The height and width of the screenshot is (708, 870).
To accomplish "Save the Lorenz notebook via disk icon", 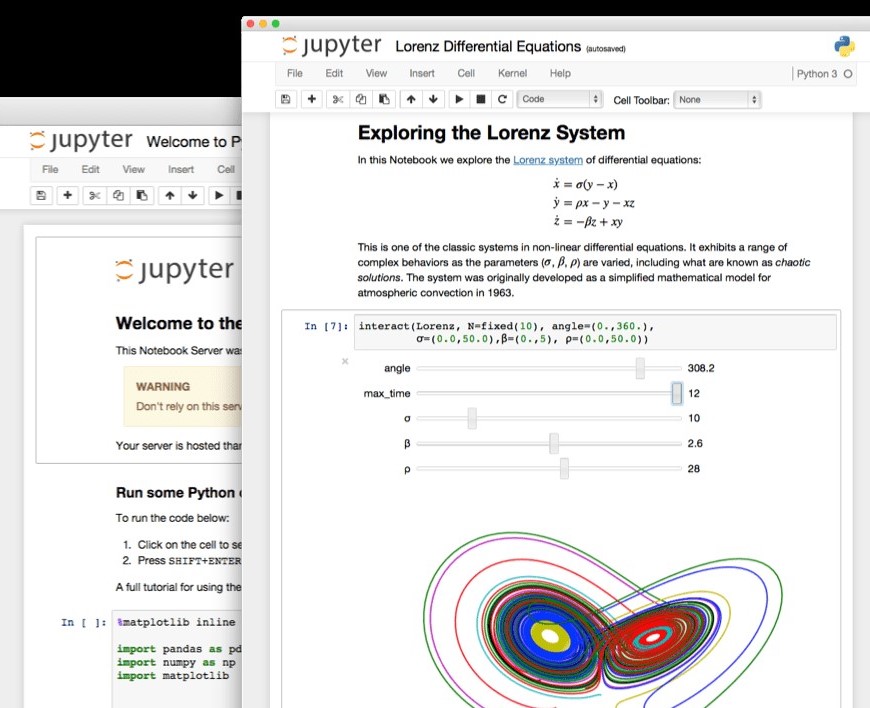I will coord(285,99).
